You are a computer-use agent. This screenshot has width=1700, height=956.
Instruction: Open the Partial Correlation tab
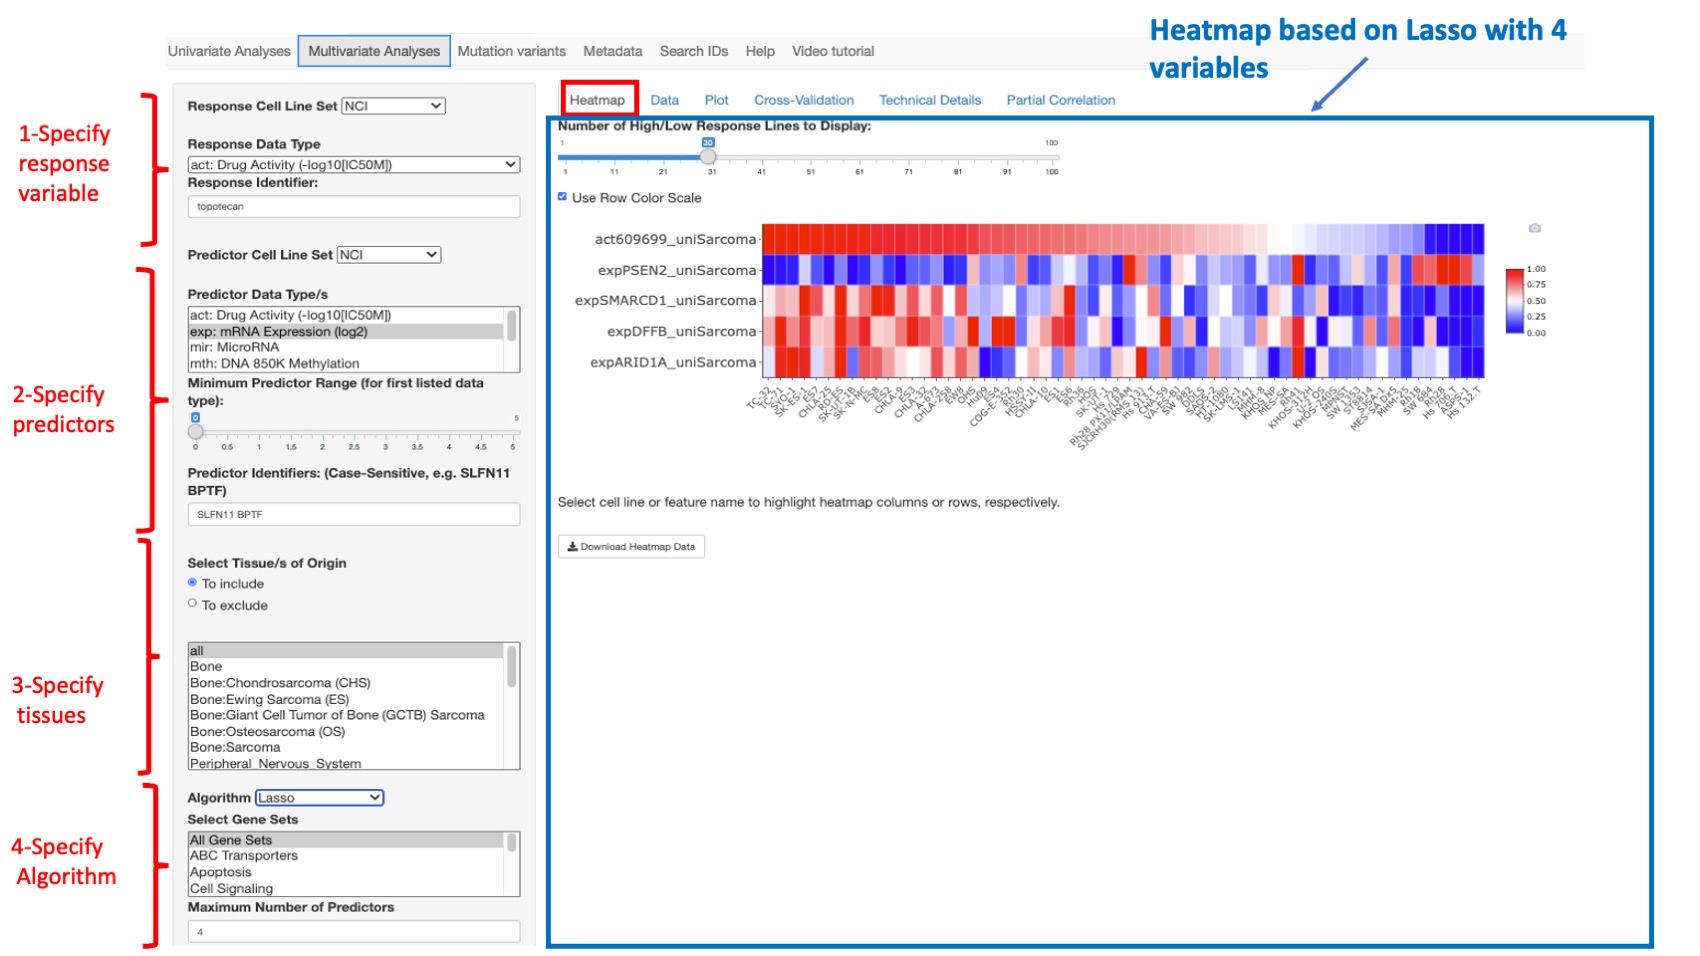tap(1060, 99)
